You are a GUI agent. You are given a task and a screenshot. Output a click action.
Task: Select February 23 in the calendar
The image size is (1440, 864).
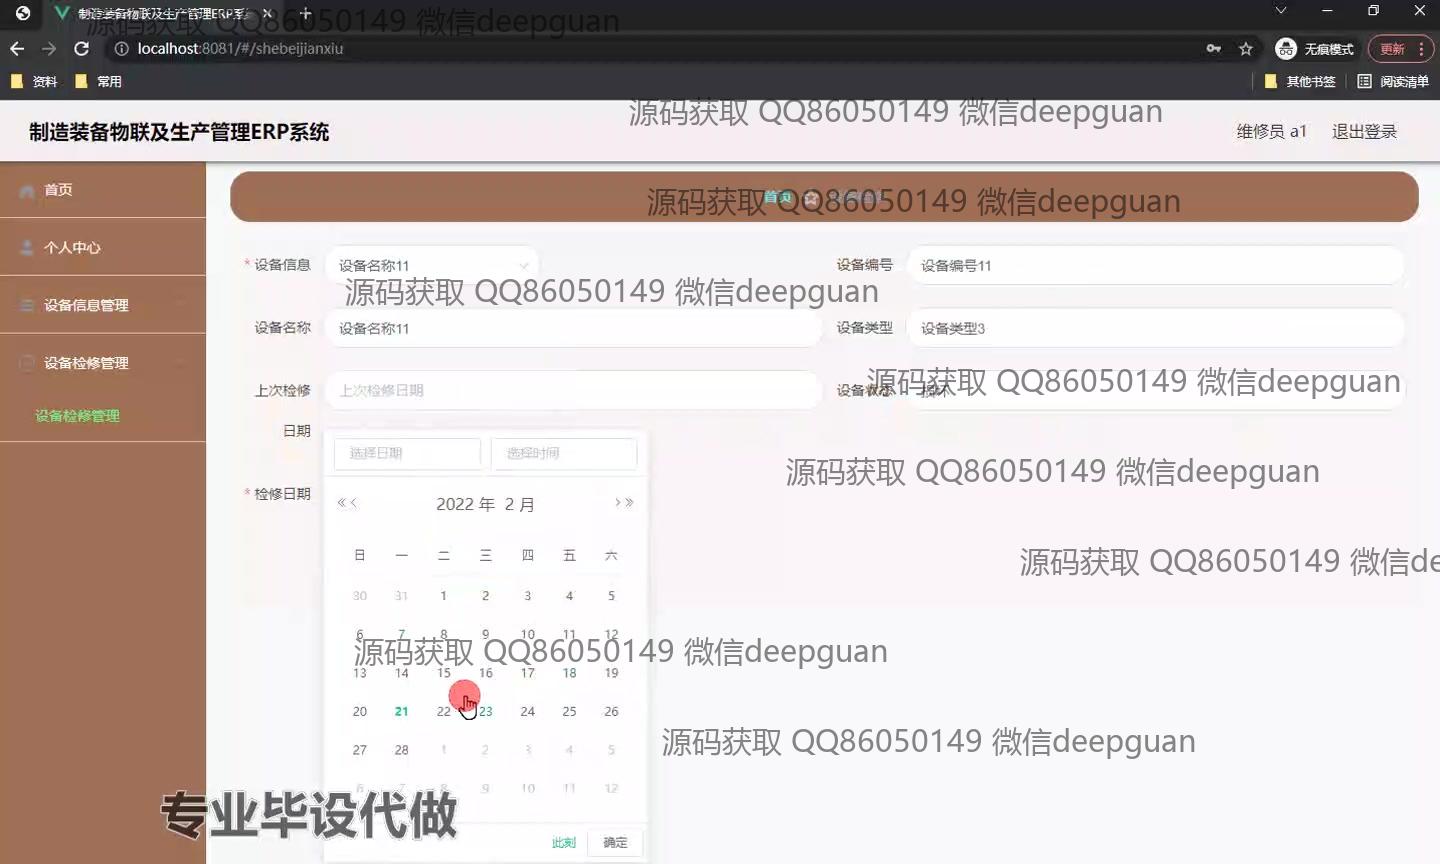tap(486, 711)
